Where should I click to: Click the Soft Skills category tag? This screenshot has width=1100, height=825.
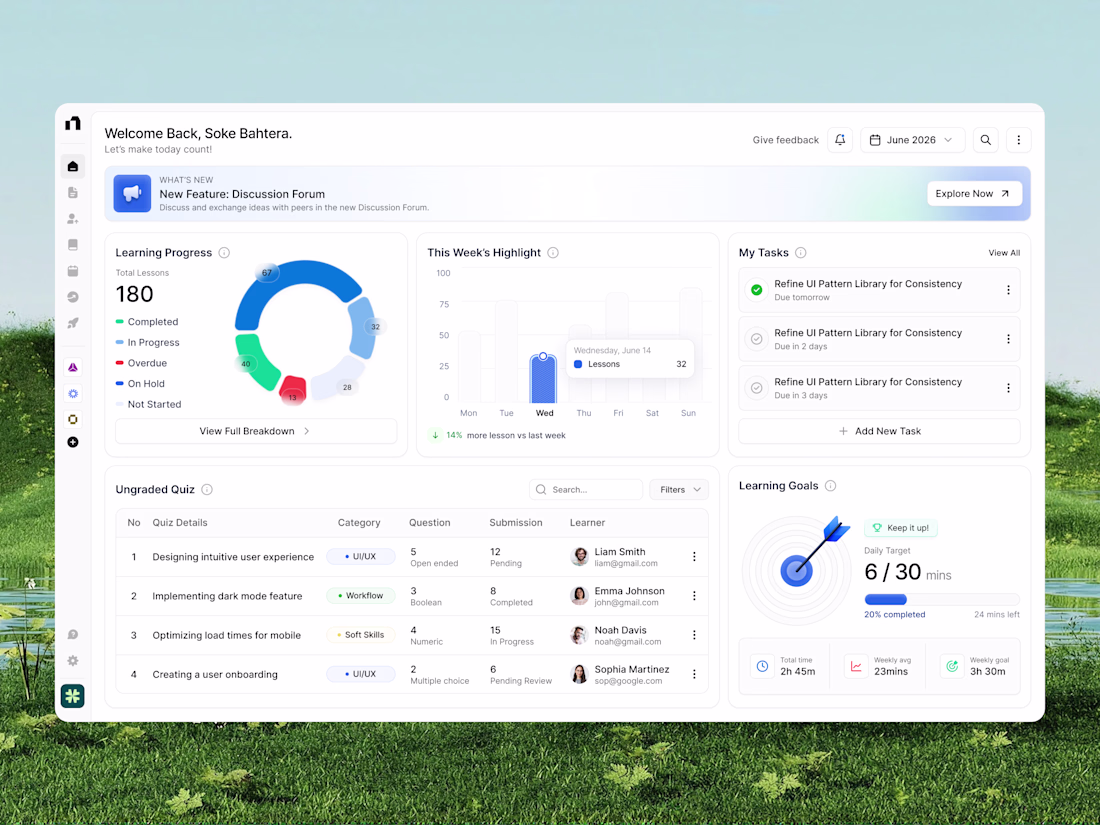coord(361,636)
